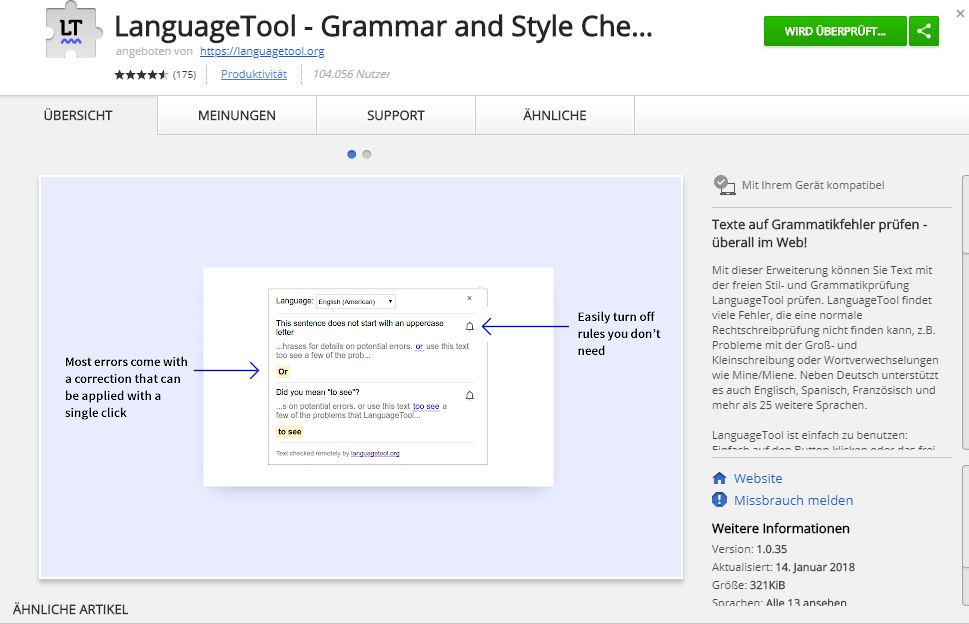The height and width of the screenshot is (624, 969).
Task: Click the version number 1.0.35
Action: (x=771, y=549)
